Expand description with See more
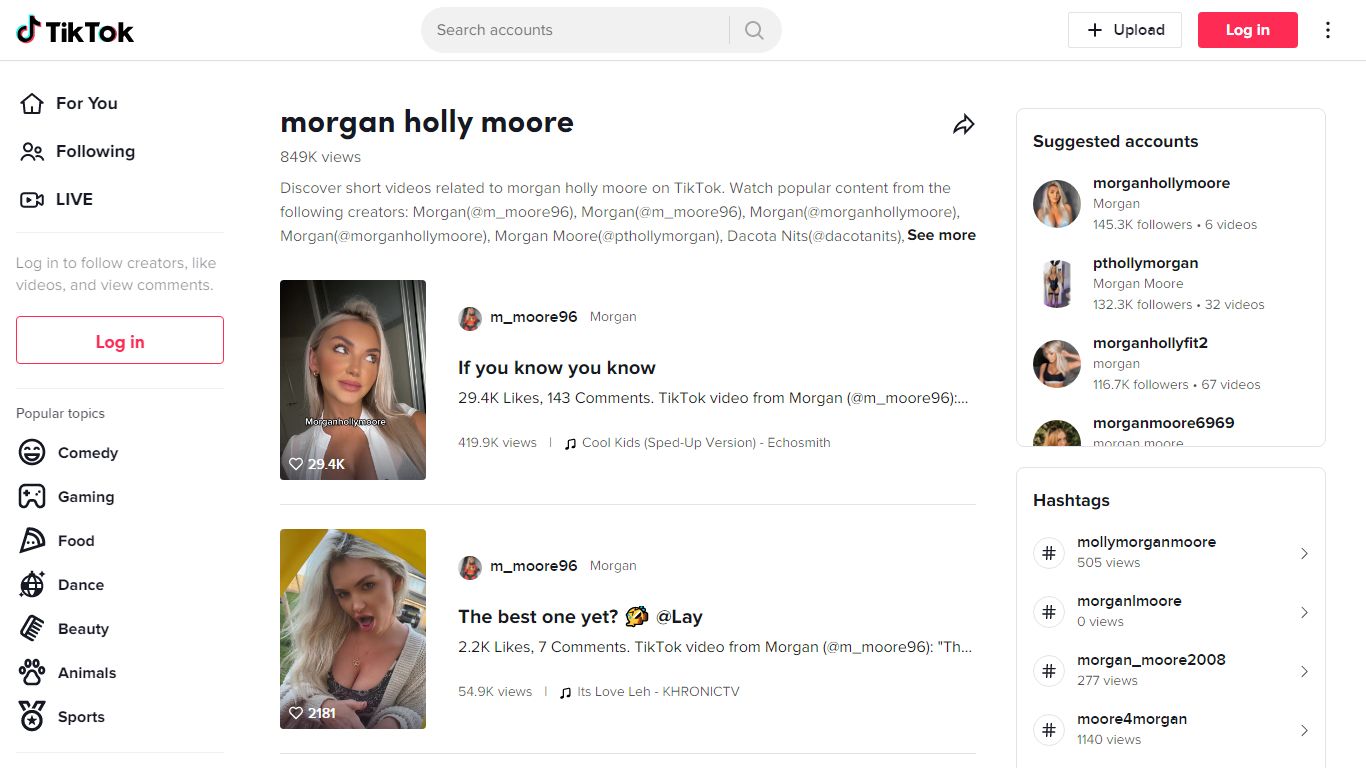 tap(941, 235)
